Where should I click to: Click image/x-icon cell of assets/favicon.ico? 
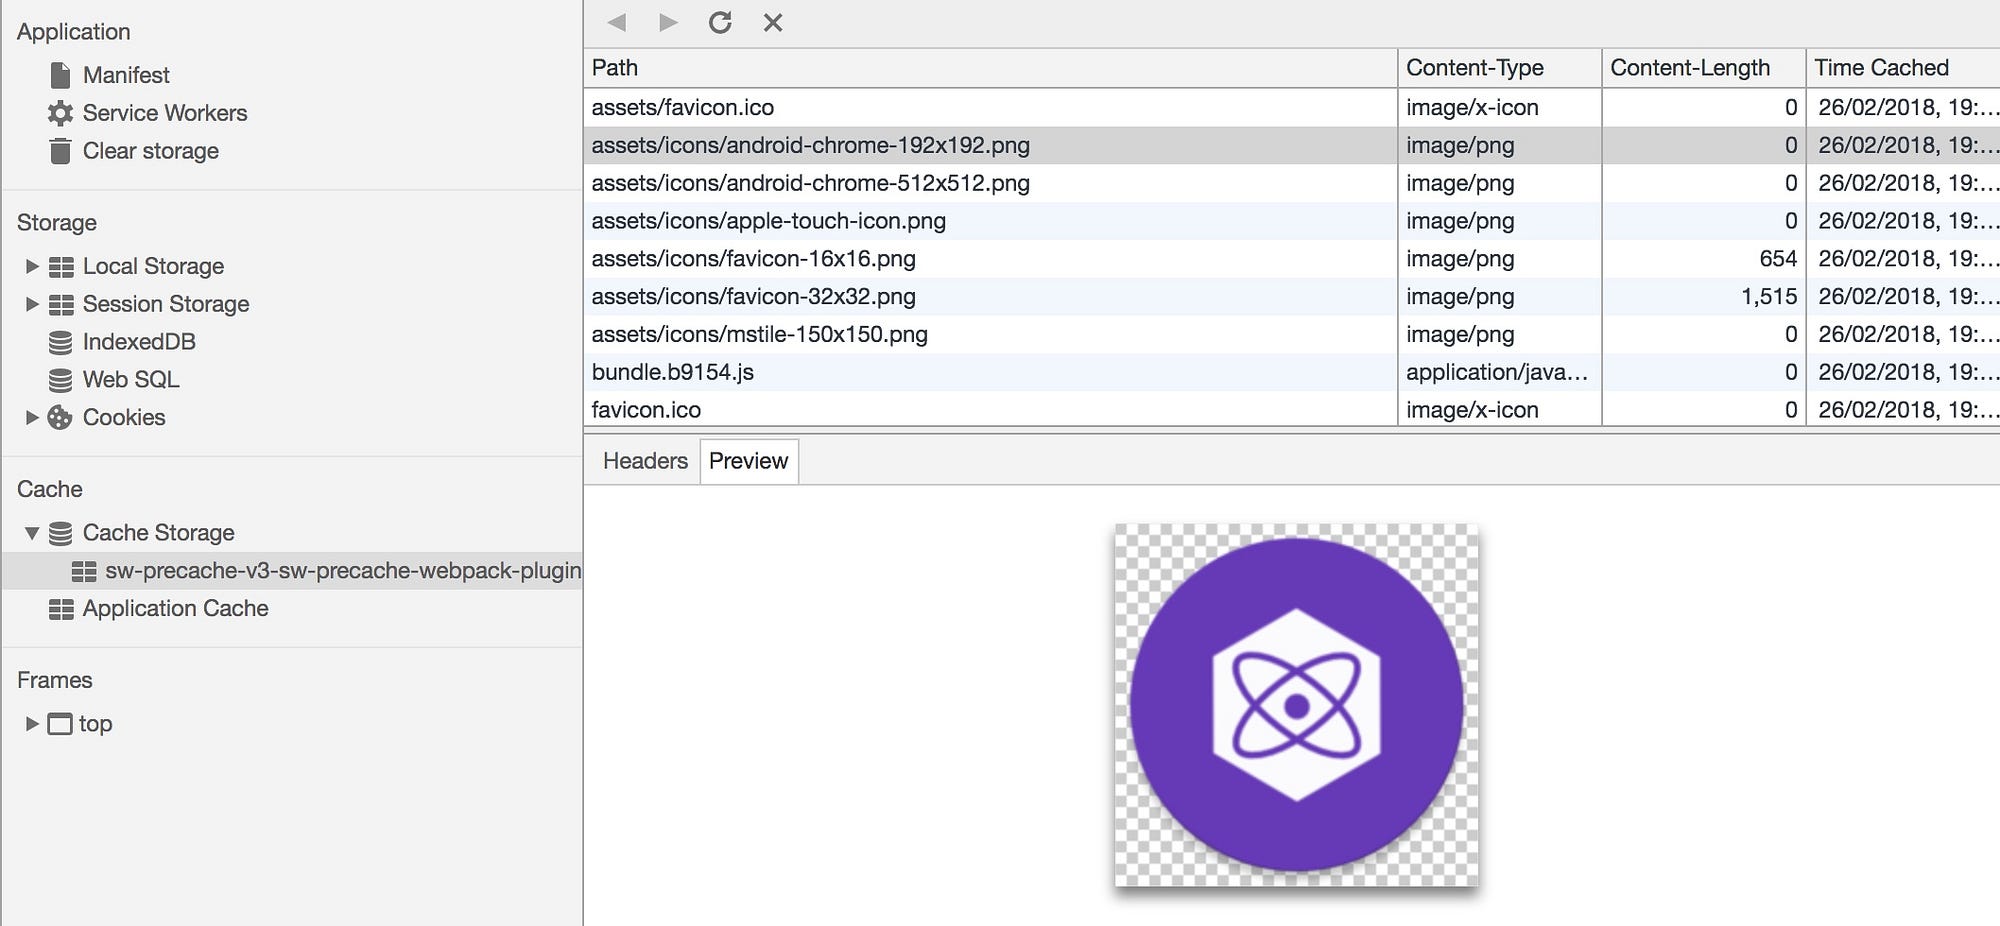[1499, 108]
